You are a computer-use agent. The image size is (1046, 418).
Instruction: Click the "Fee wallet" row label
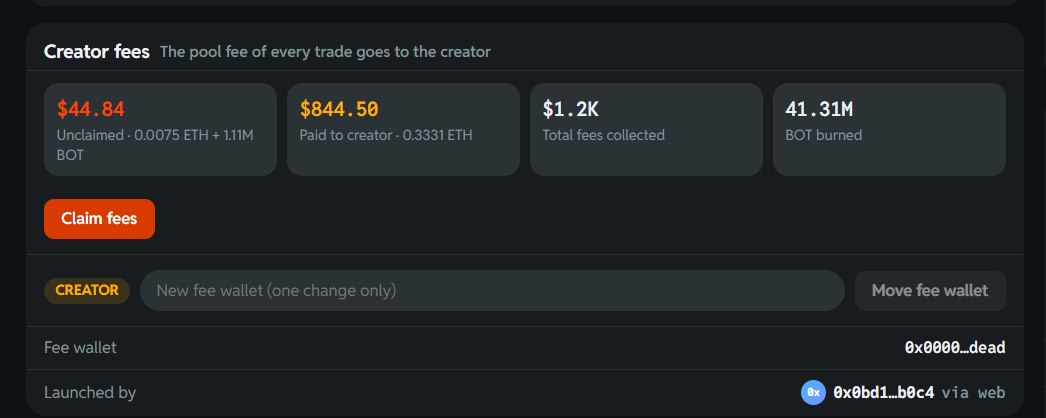[80, 347]
